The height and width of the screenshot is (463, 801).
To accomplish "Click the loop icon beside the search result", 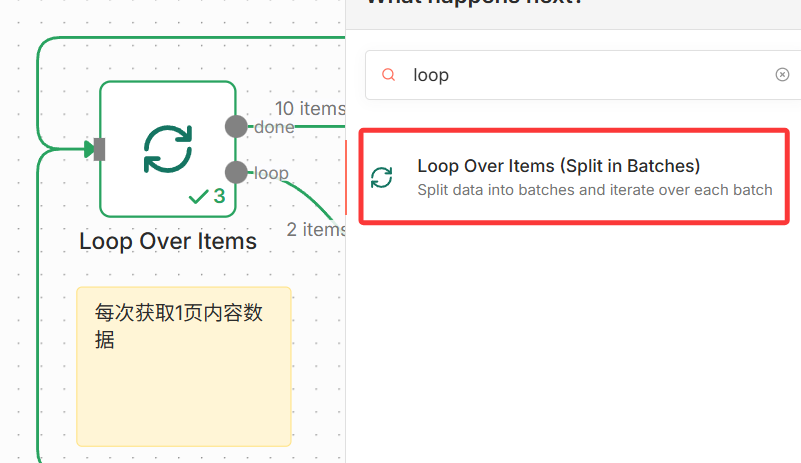I will coord(382,177).
